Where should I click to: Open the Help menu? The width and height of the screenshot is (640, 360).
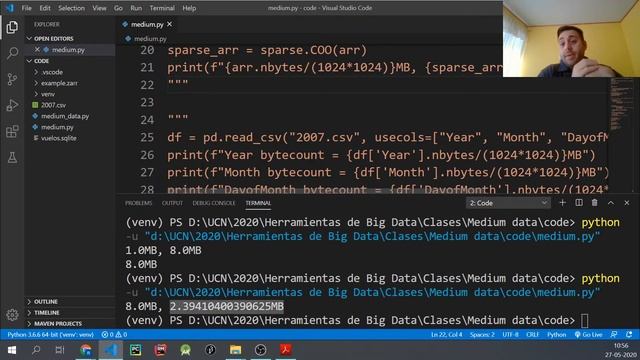click(189, 8)
